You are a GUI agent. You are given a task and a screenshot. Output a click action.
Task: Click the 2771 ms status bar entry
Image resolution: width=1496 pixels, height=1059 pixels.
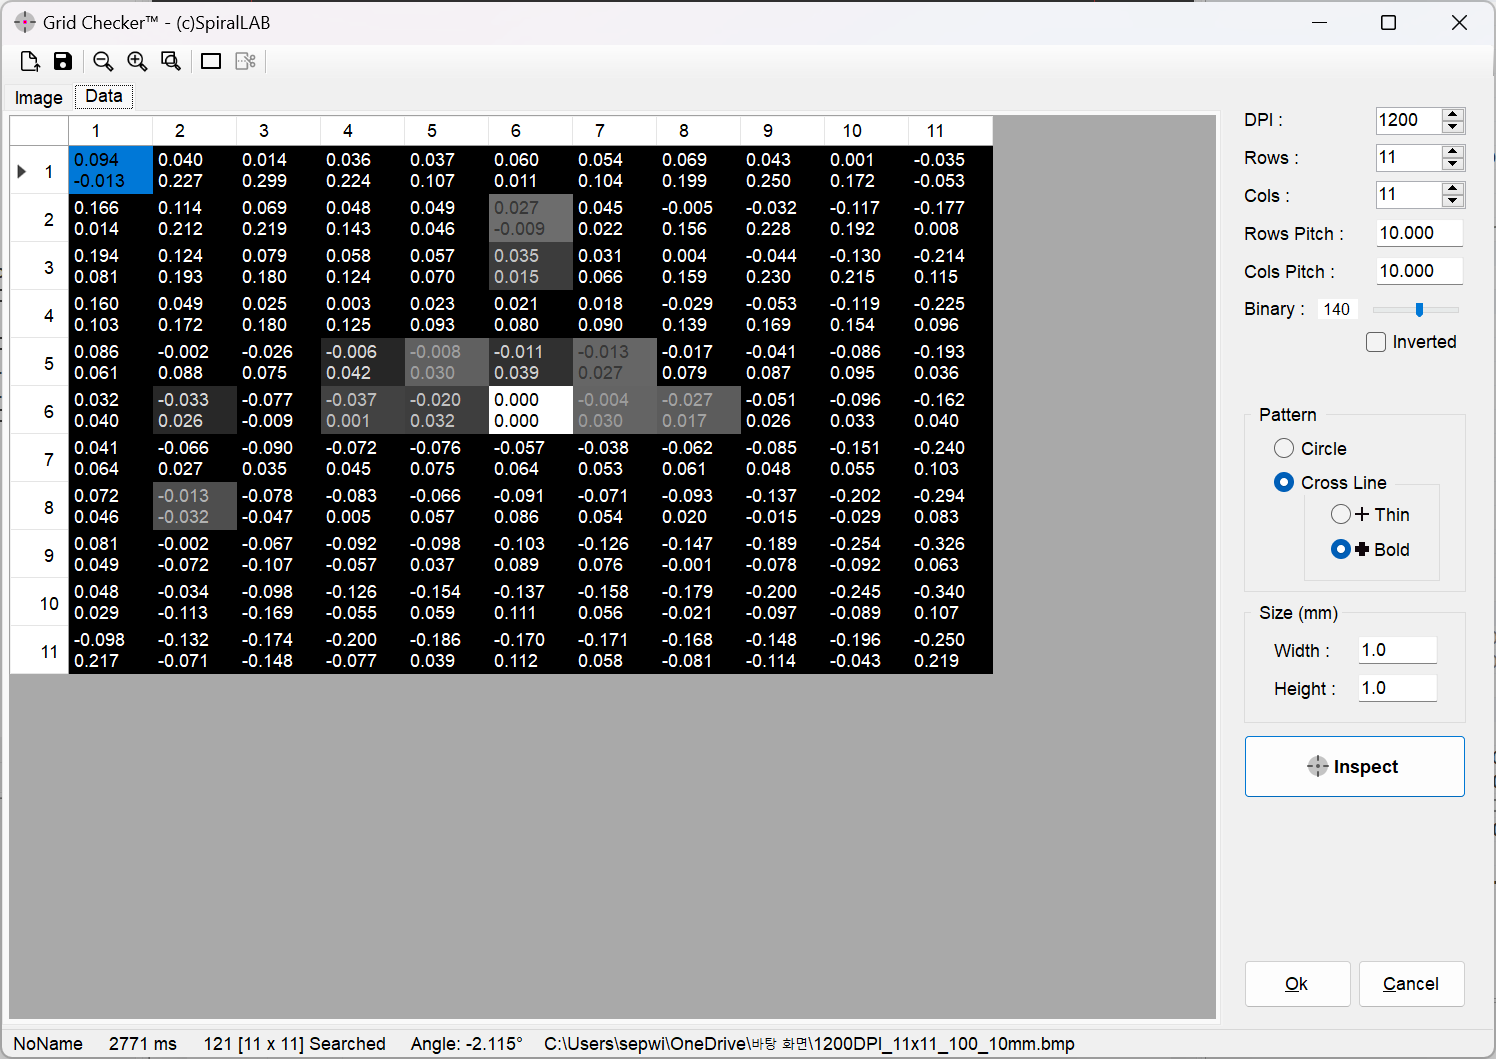tap(143, 1044)
